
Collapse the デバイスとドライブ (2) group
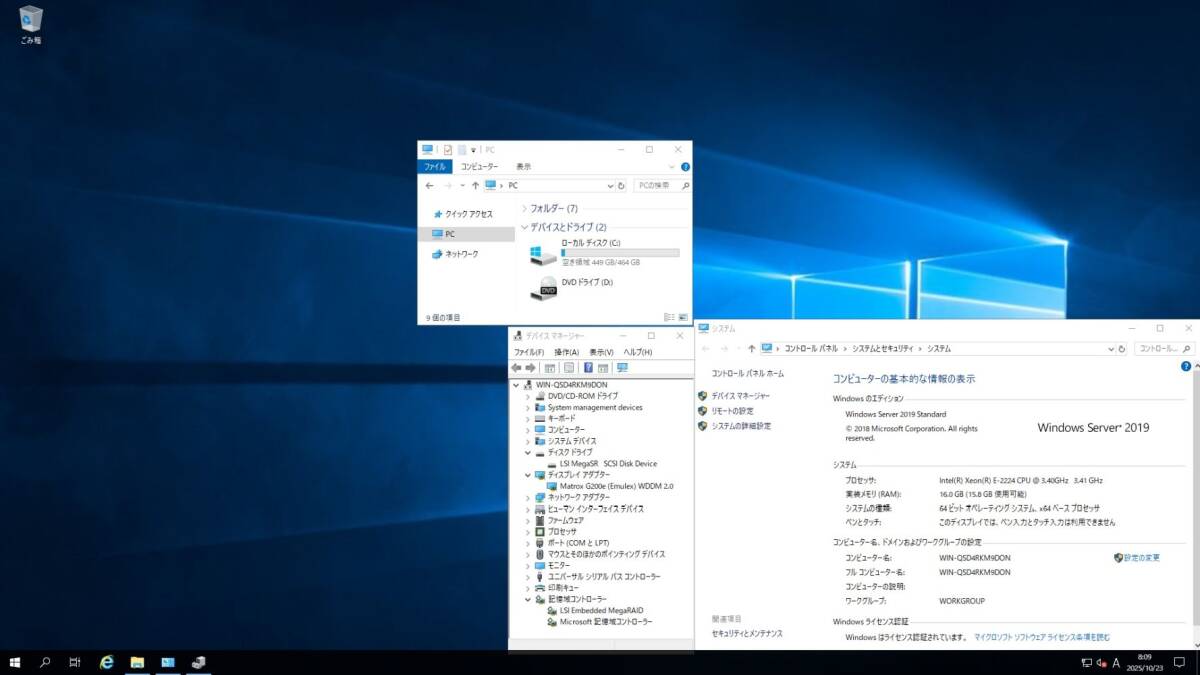[x=524, y=228]
